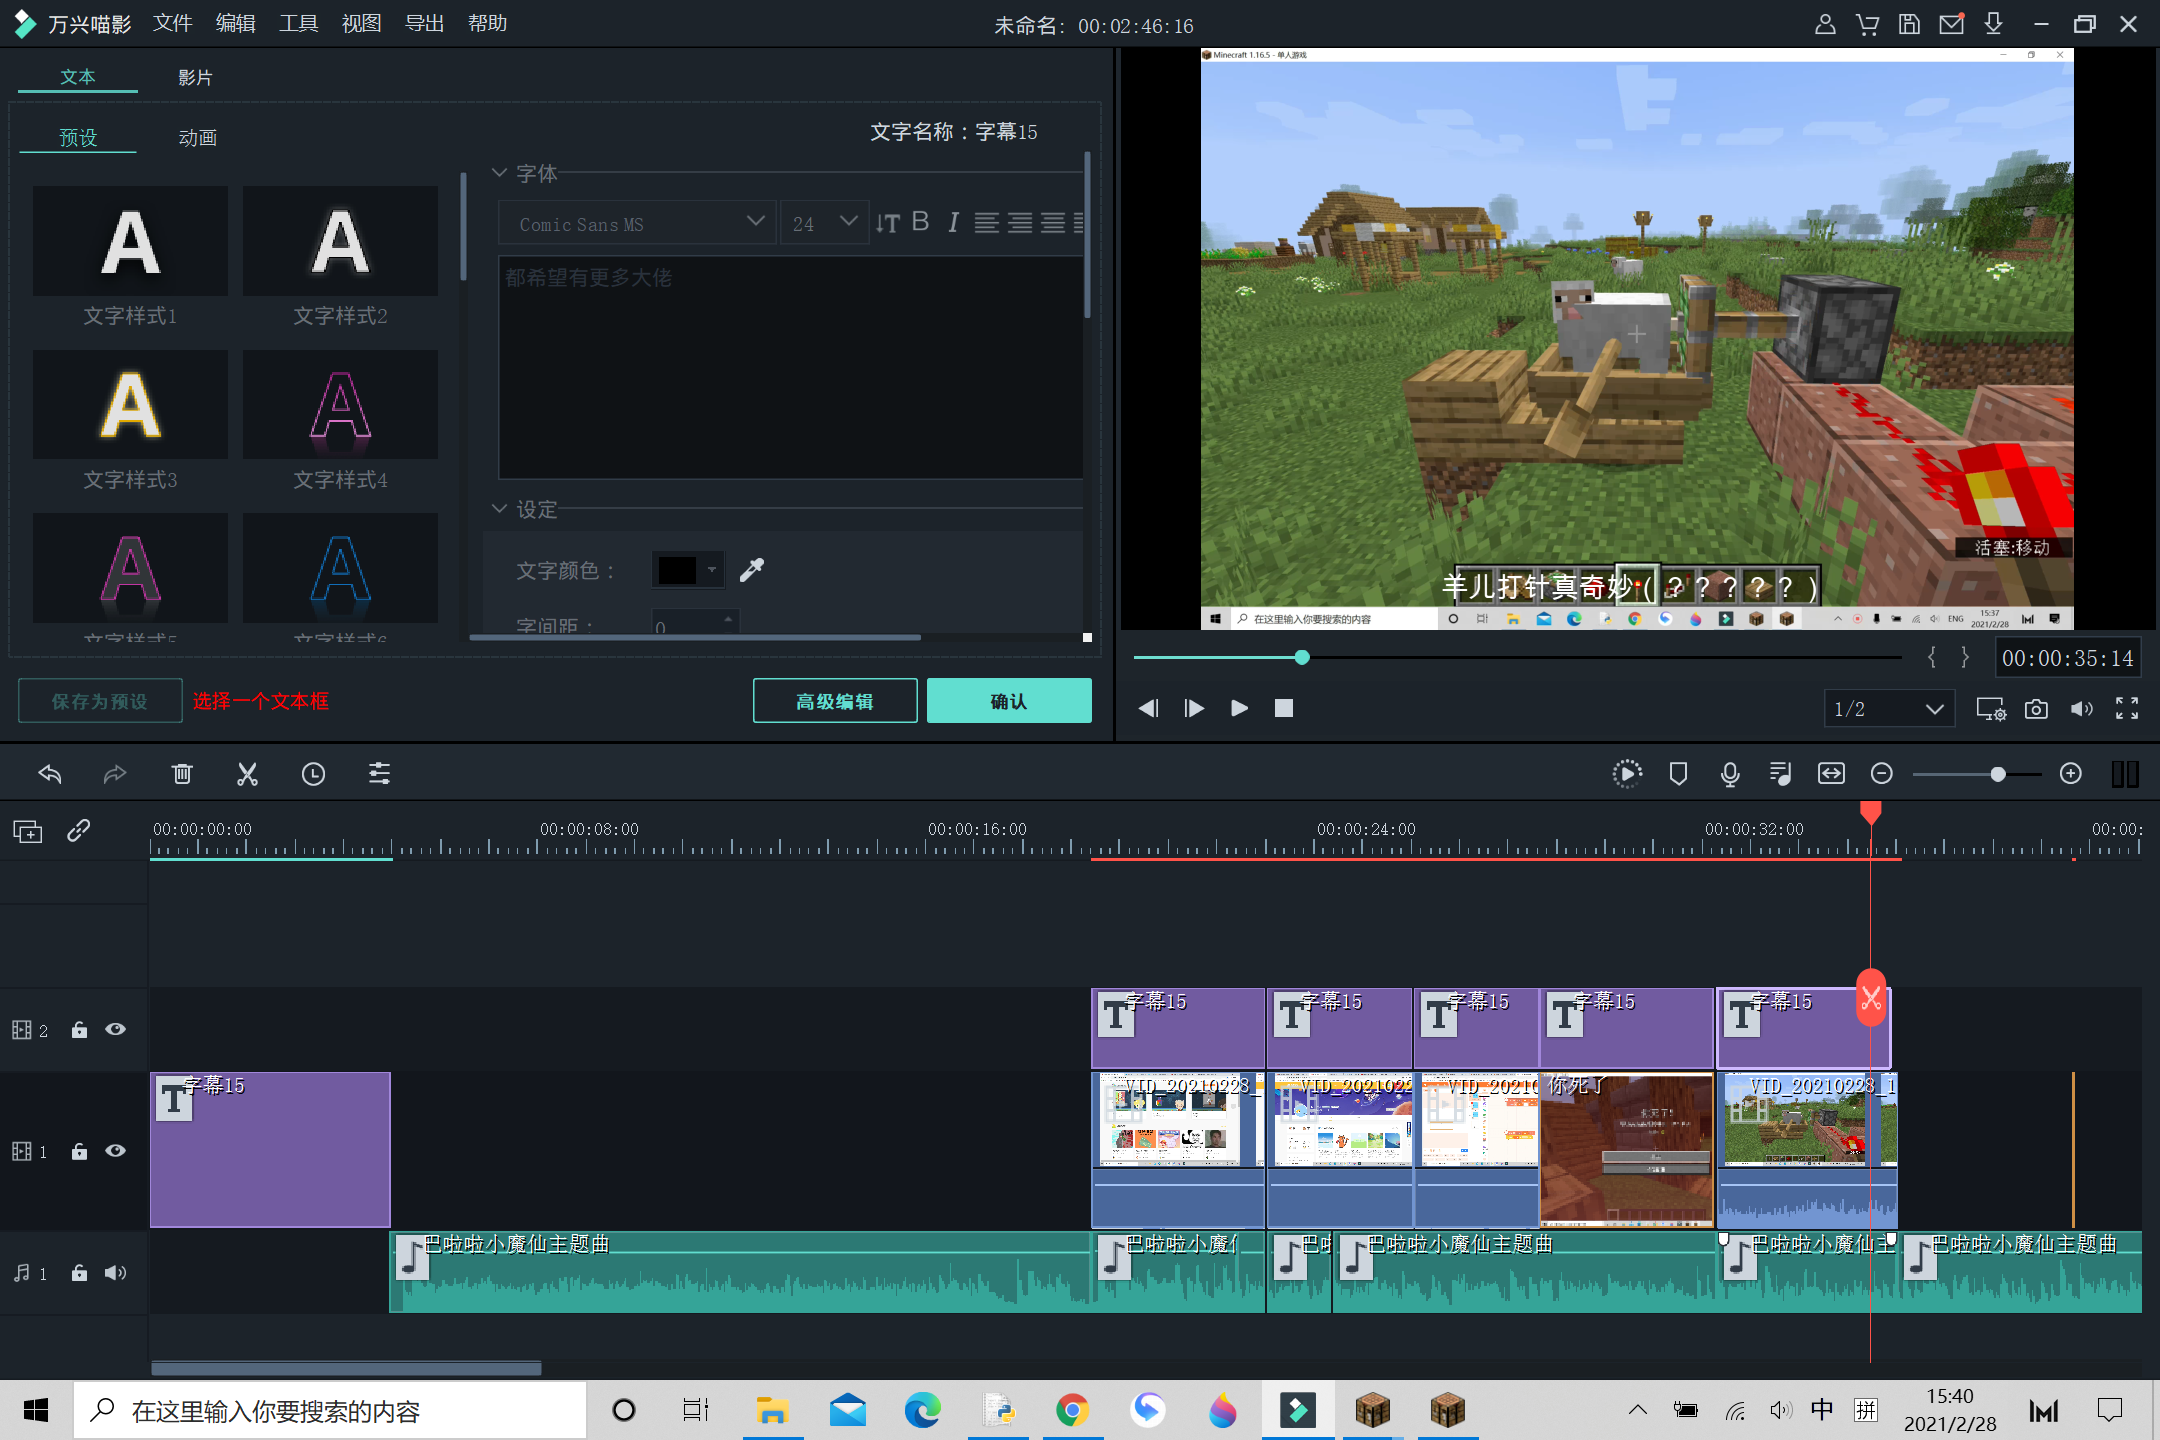Lock video track 1
2160x1440 pixels.
(79, 1151)
